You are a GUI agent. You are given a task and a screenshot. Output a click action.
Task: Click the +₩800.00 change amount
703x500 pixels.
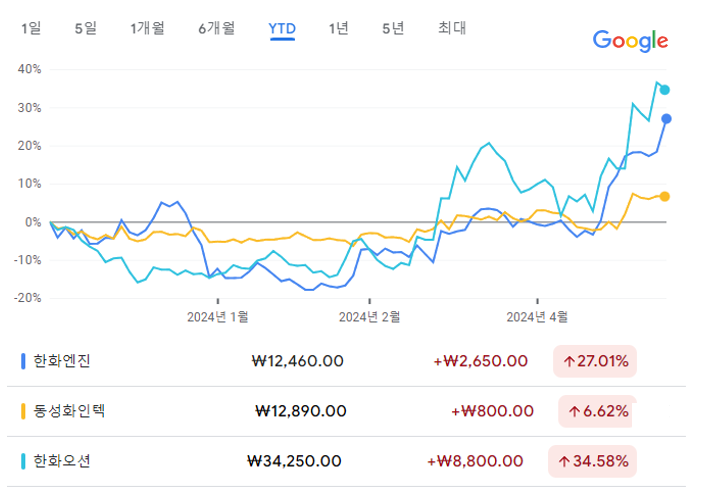point(492,411)
